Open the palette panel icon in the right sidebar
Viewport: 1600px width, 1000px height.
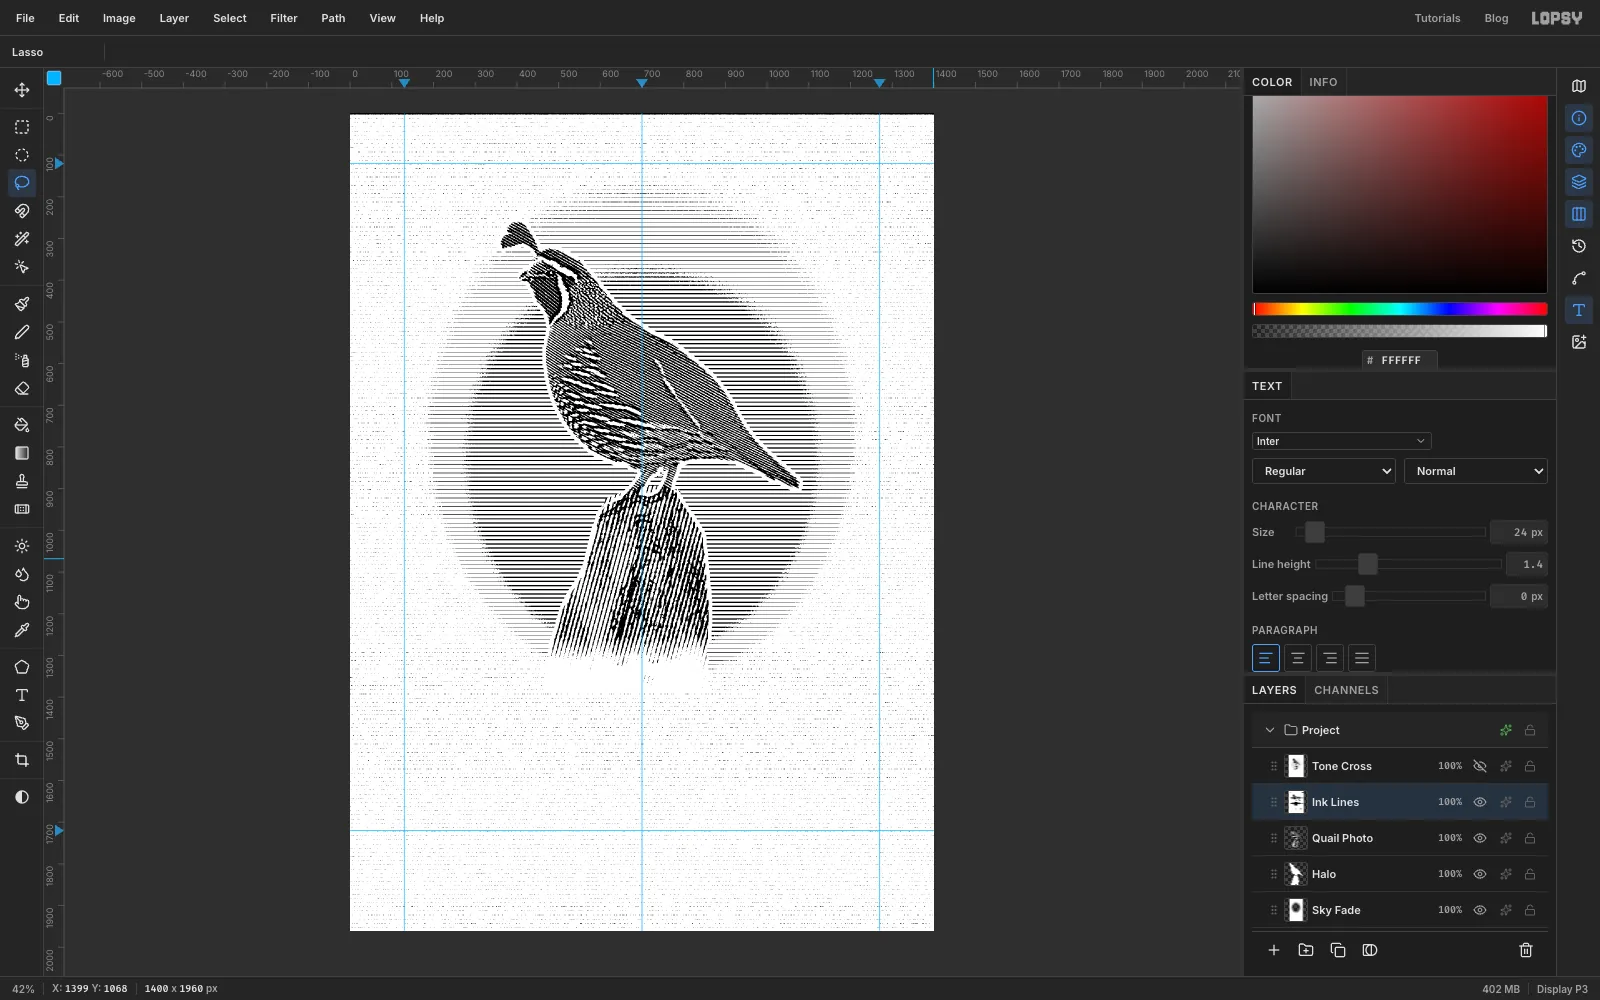pyautogui.click(x=1579, y=150)
